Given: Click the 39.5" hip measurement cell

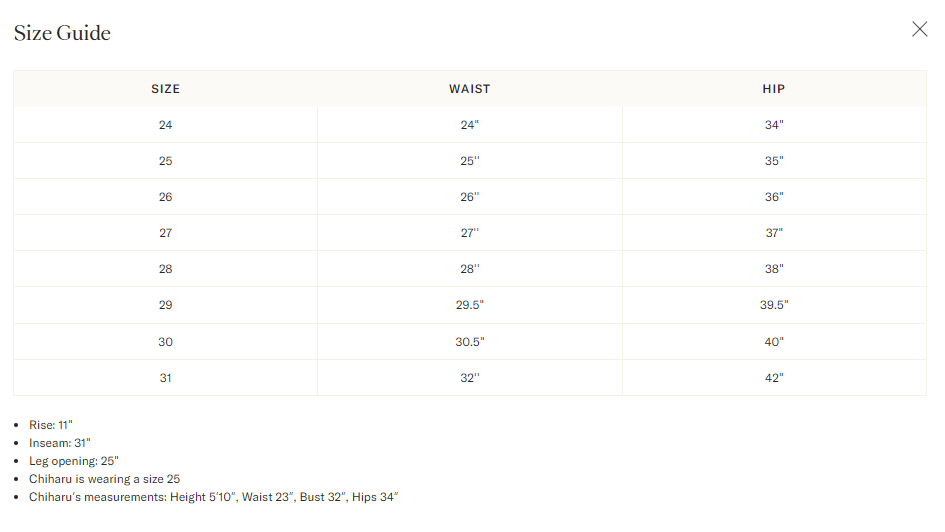Looking at the screenshot, I should 774,305.
